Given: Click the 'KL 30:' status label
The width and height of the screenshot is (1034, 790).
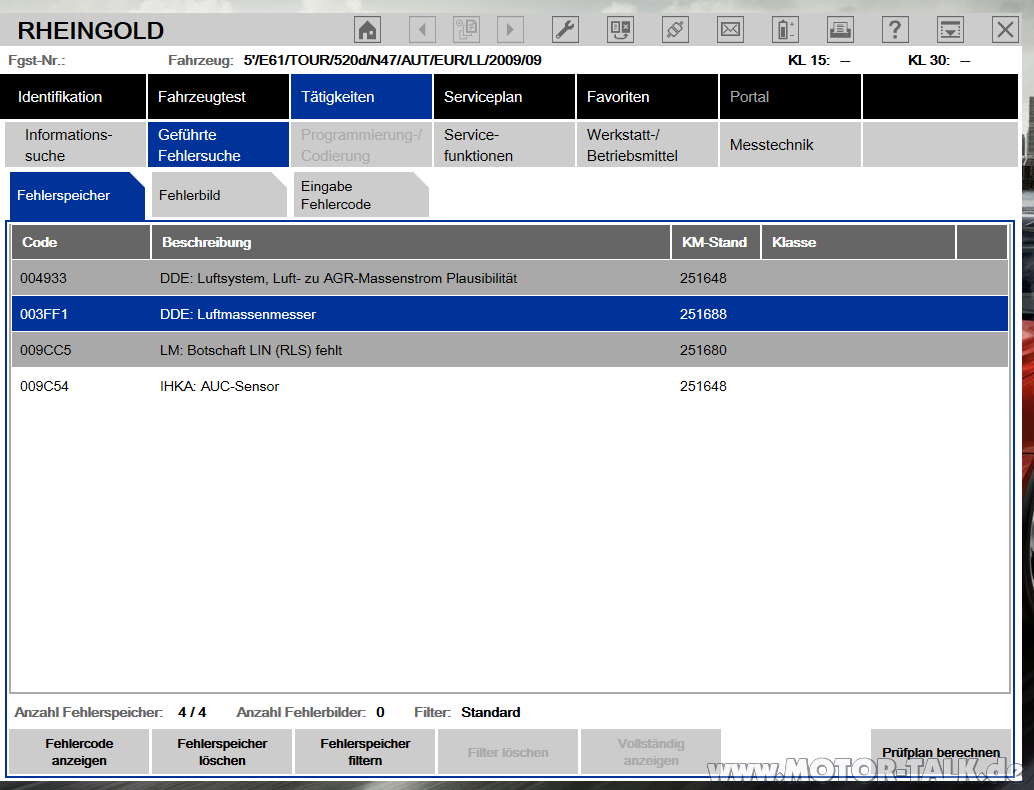Looking at the screenshot, I should point(928,61).
